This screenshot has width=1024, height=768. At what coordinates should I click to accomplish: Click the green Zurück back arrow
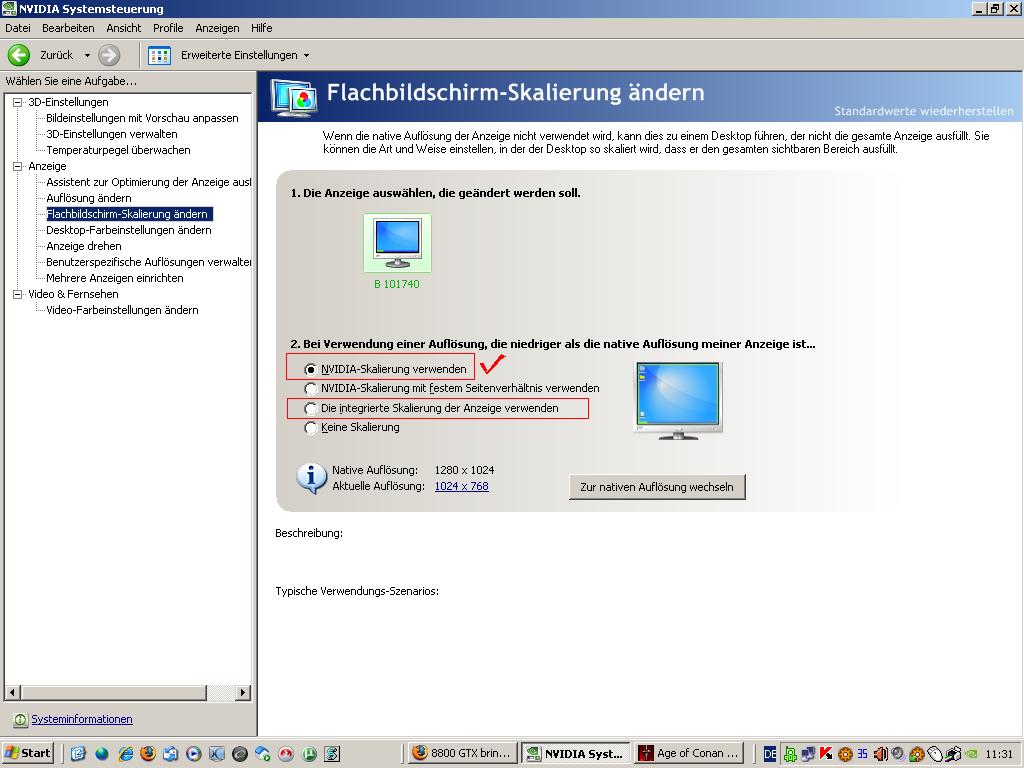(19, 55)
